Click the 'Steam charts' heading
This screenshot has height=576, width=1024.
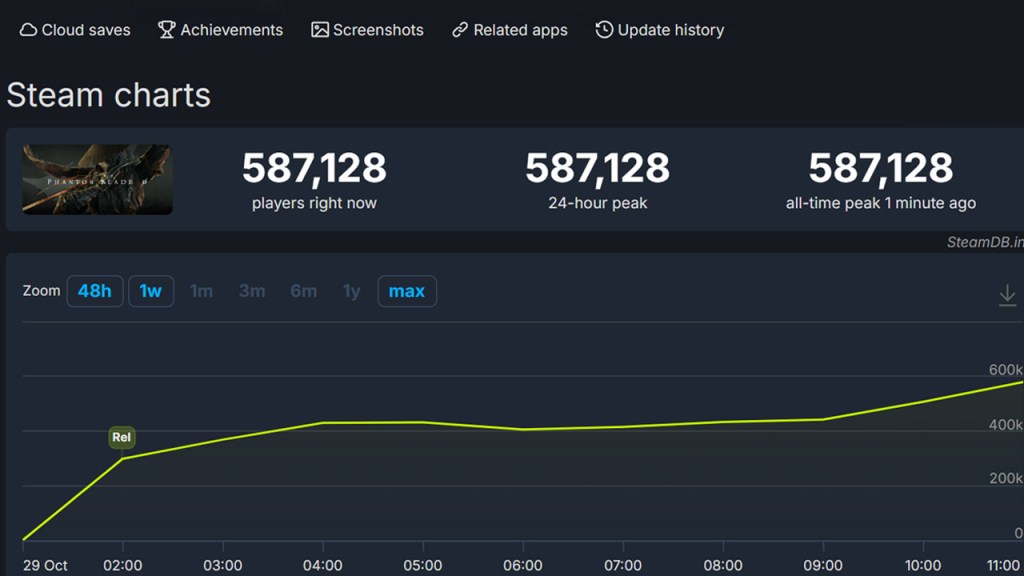(108, 95)
